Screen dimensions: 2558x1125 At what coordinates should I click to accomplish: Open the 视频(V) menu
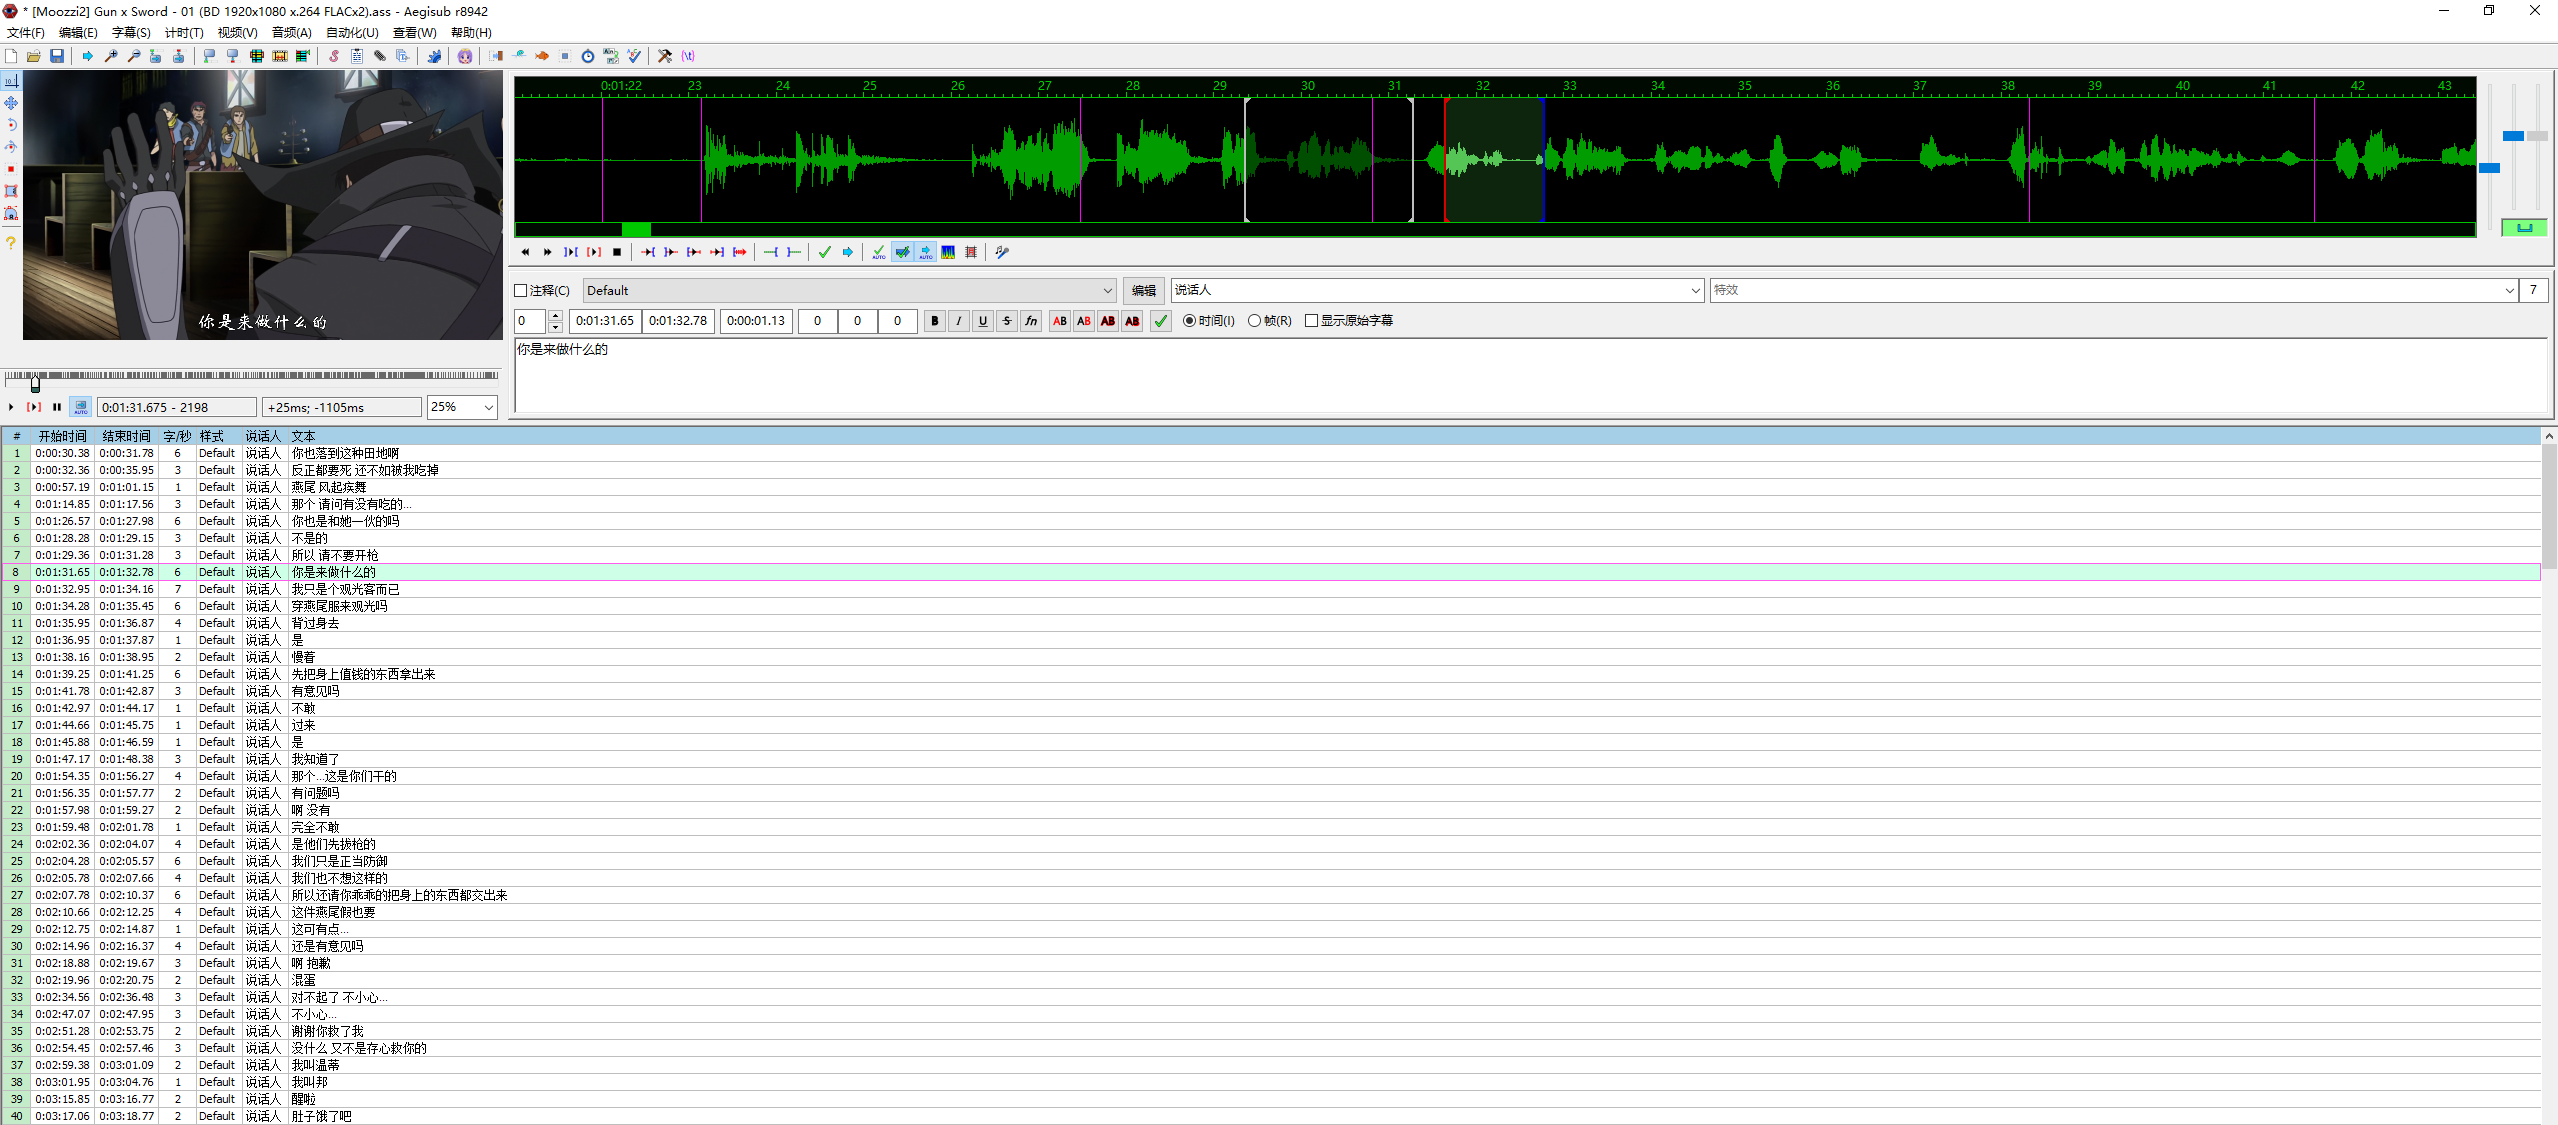238,33
